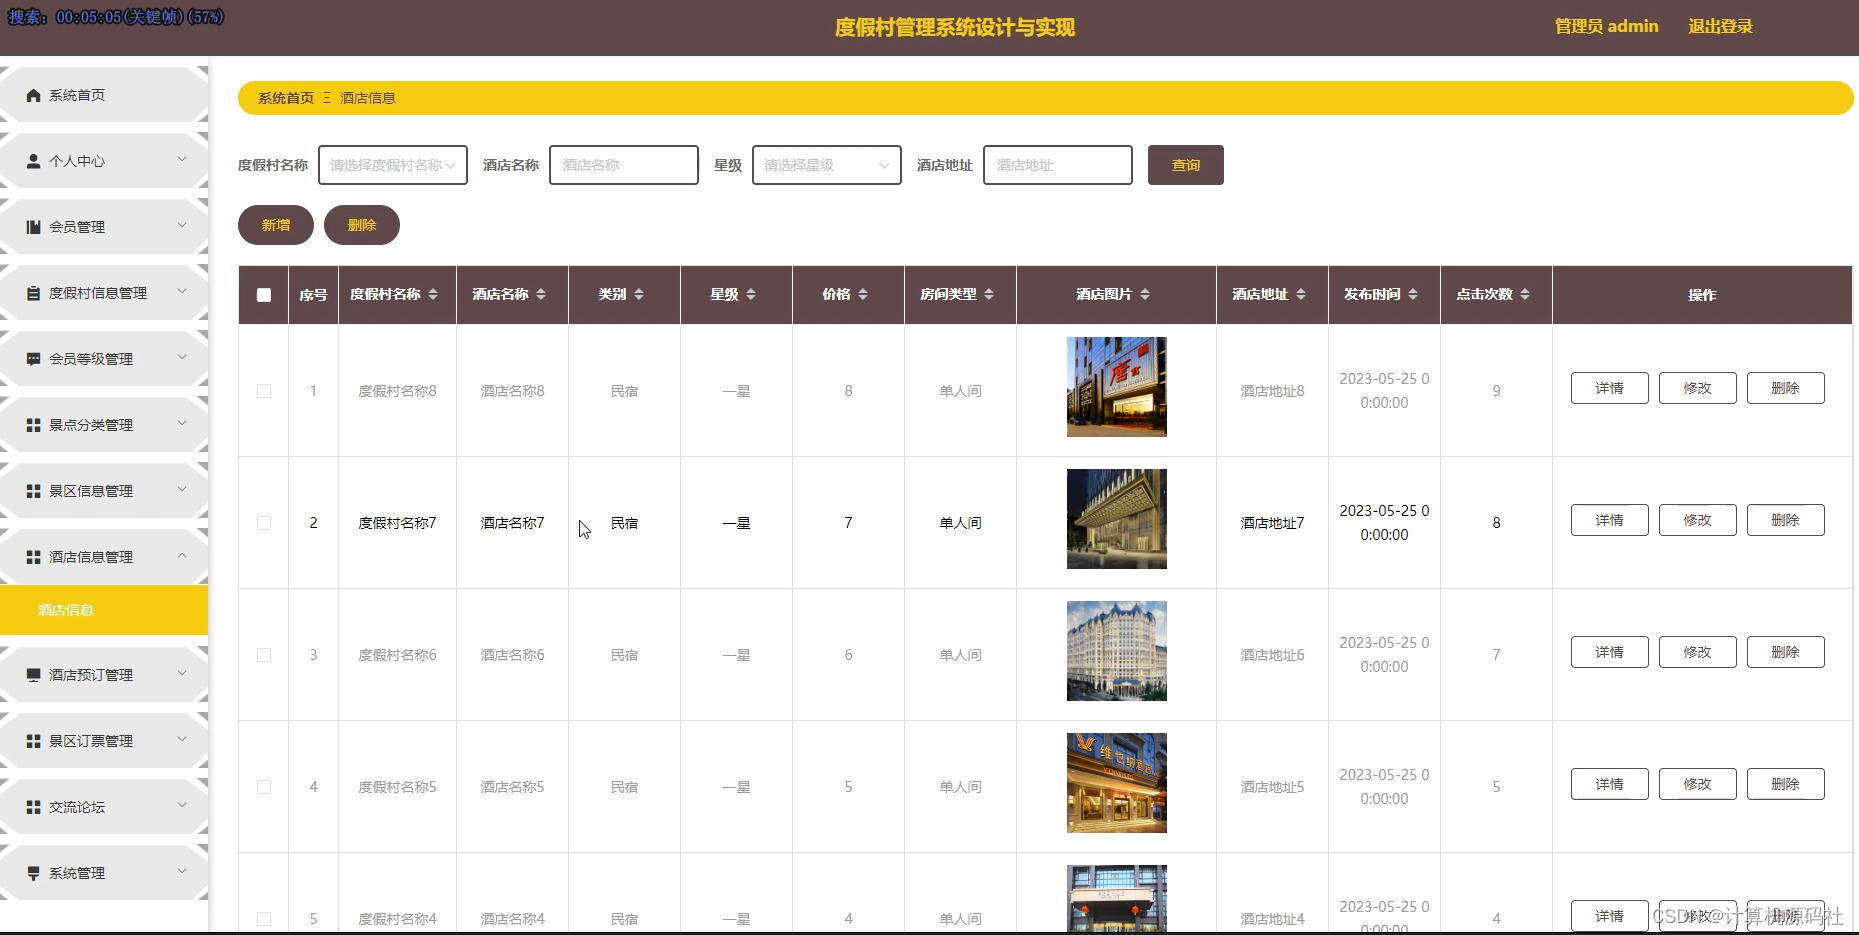This screenshot has width=1859, height=935.
Task: Toggle the select-all checkbox in table header
Action: [x=264, y=295]
